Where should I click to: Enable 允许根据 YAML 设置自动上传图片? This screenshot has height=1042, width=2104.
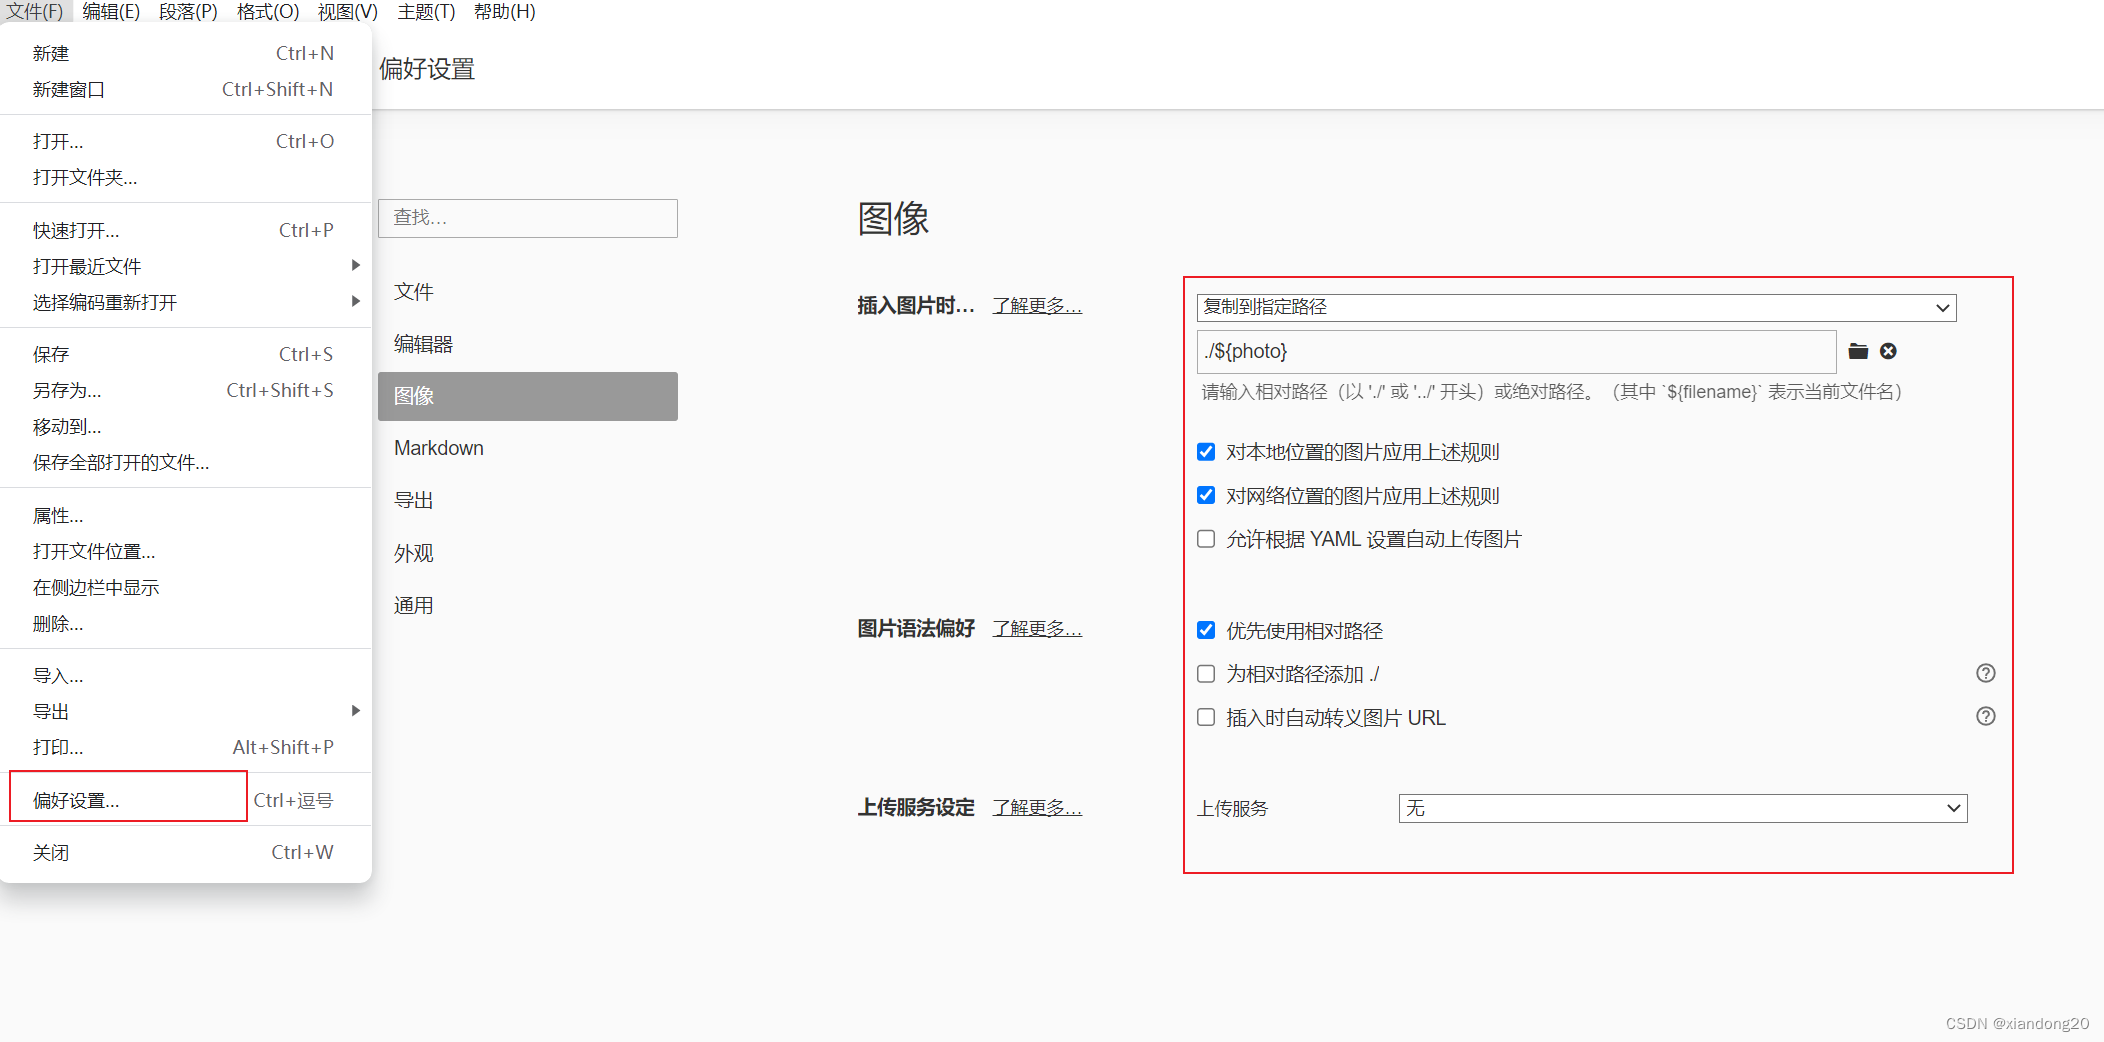(1206, 539)
